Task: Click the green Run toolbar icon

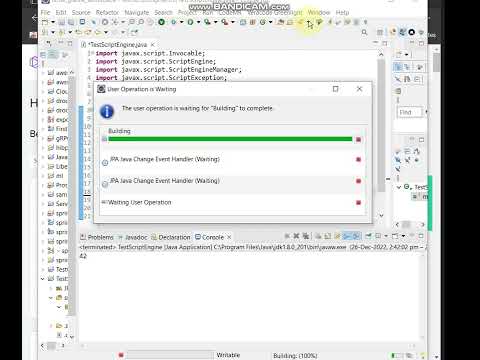Action: tap(190, 22)
